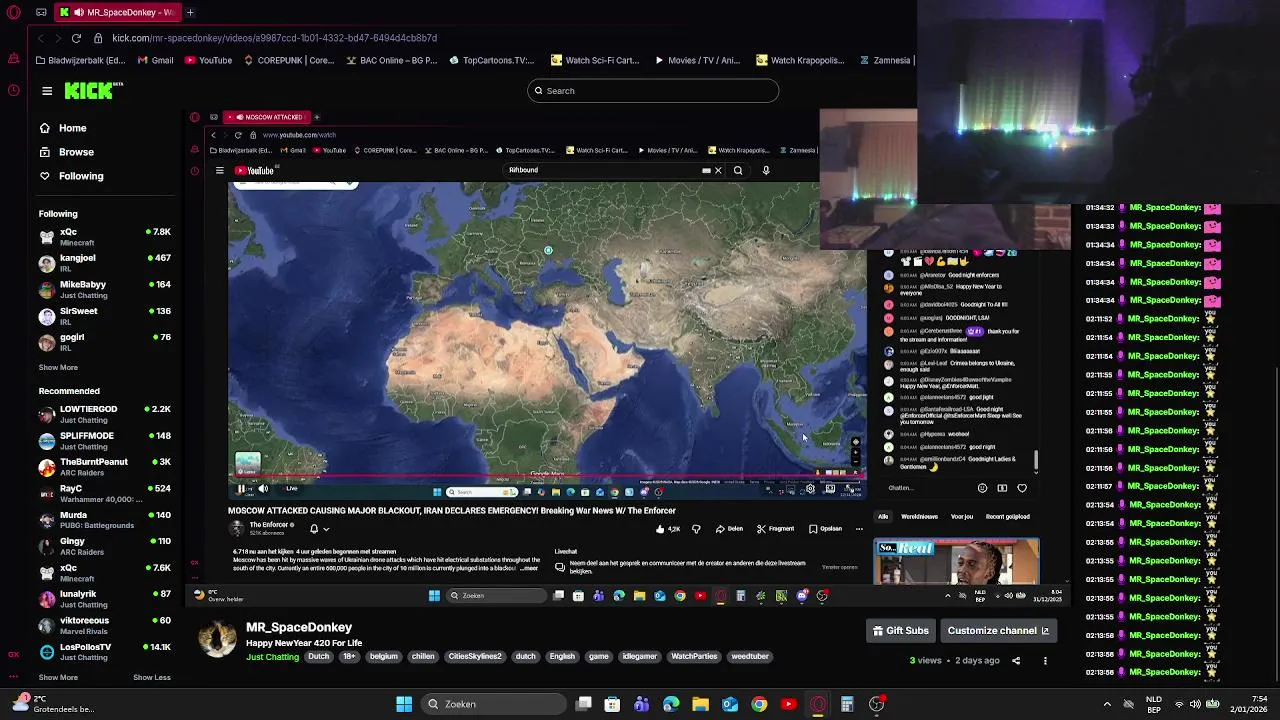Click the Kick search field
This screenshot has height=720, width=1280.
tap(653, 91)
